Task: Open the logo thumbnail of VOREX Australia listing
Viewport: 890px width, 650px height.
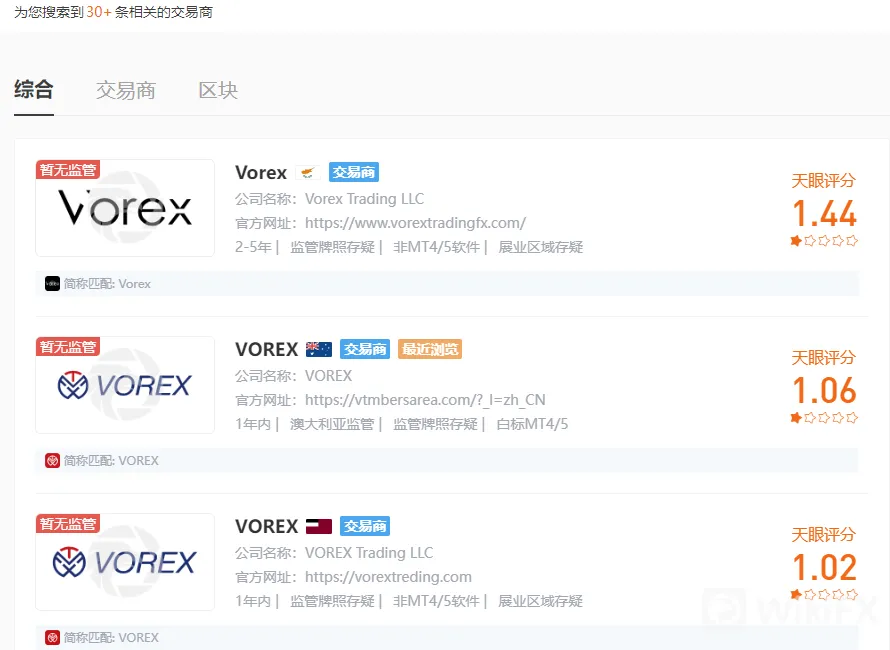Action: (125, 385)
